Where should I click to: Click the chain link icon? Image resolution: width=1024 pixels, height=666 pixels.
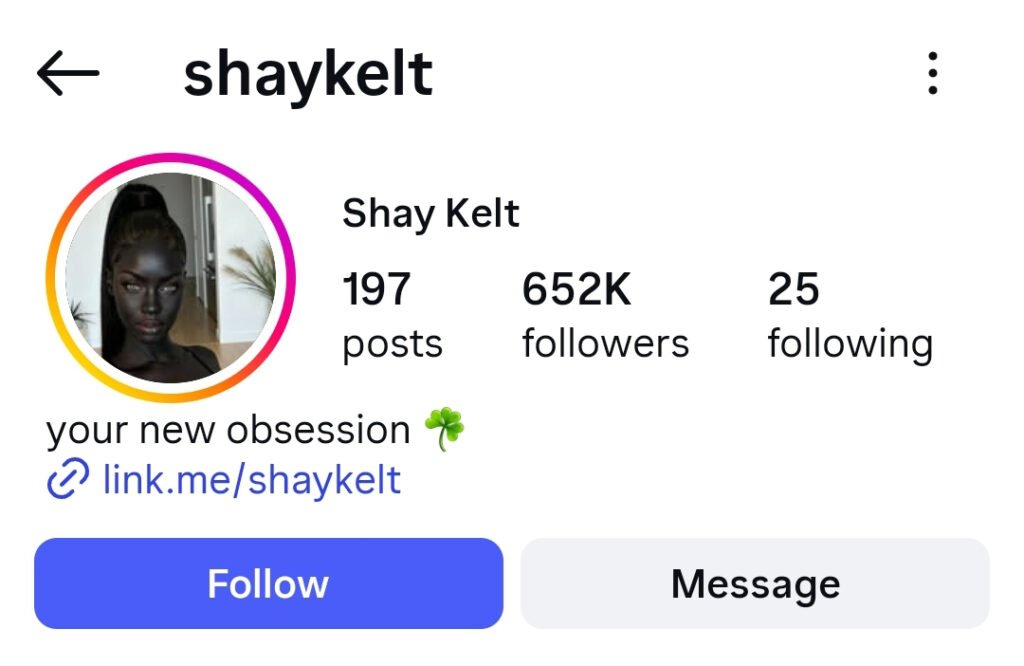[x=68, y=479]
